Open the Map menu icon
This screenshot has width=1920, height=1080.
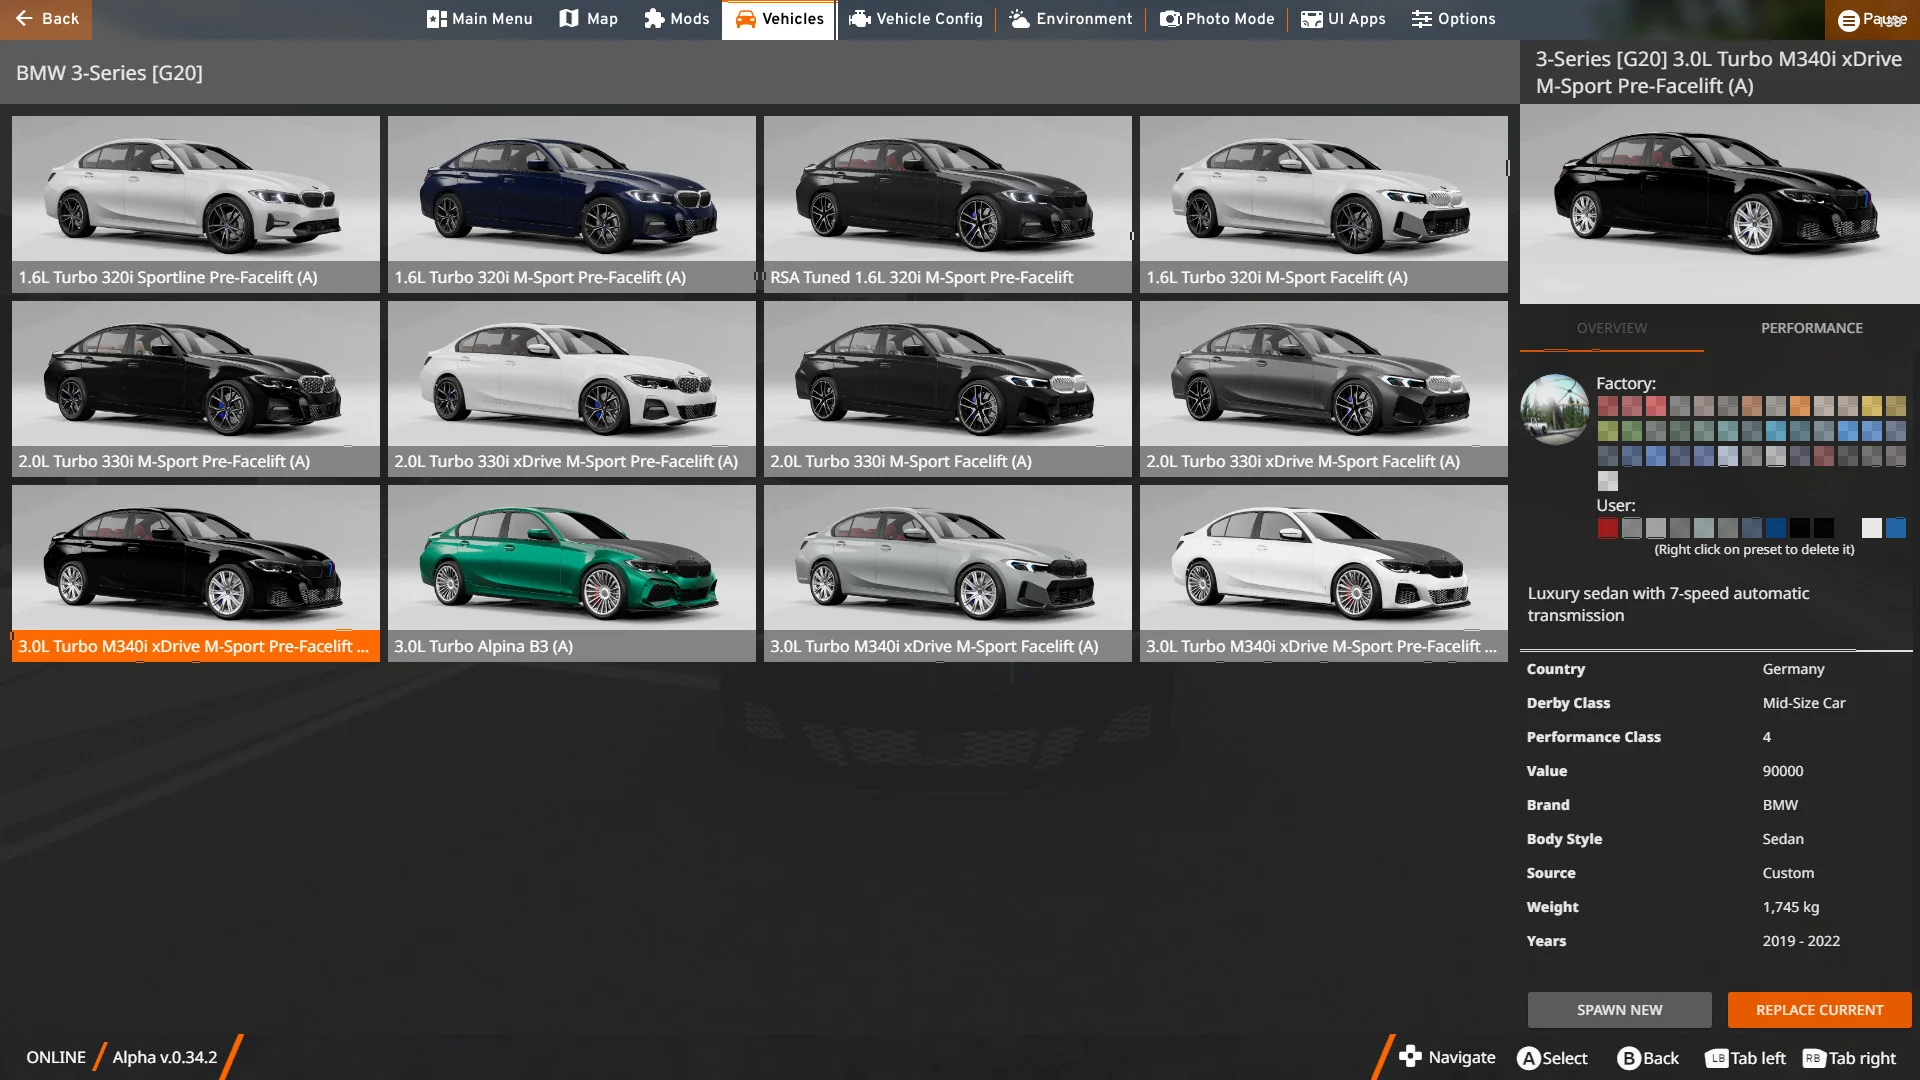588,19
